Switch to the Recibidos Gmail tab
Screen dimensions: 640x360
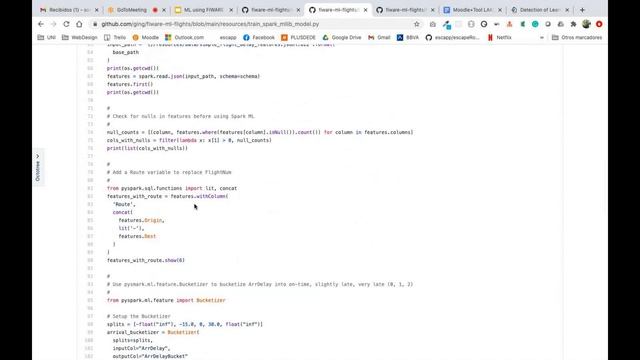[69, 10]
